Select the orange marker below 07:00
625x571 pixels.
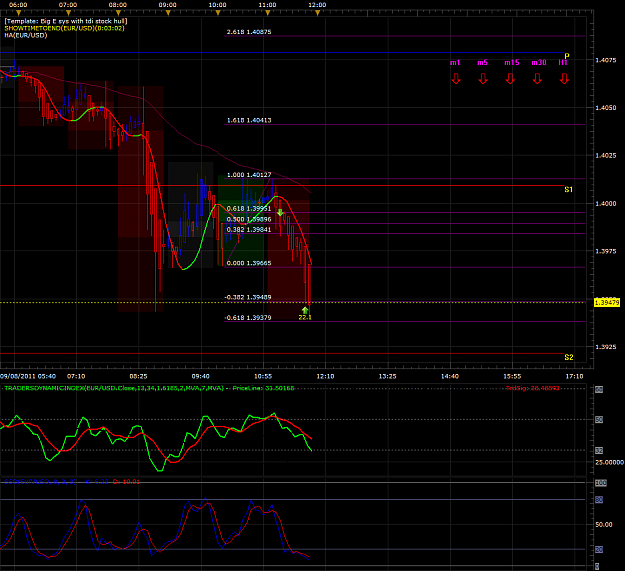coord(68,13)
